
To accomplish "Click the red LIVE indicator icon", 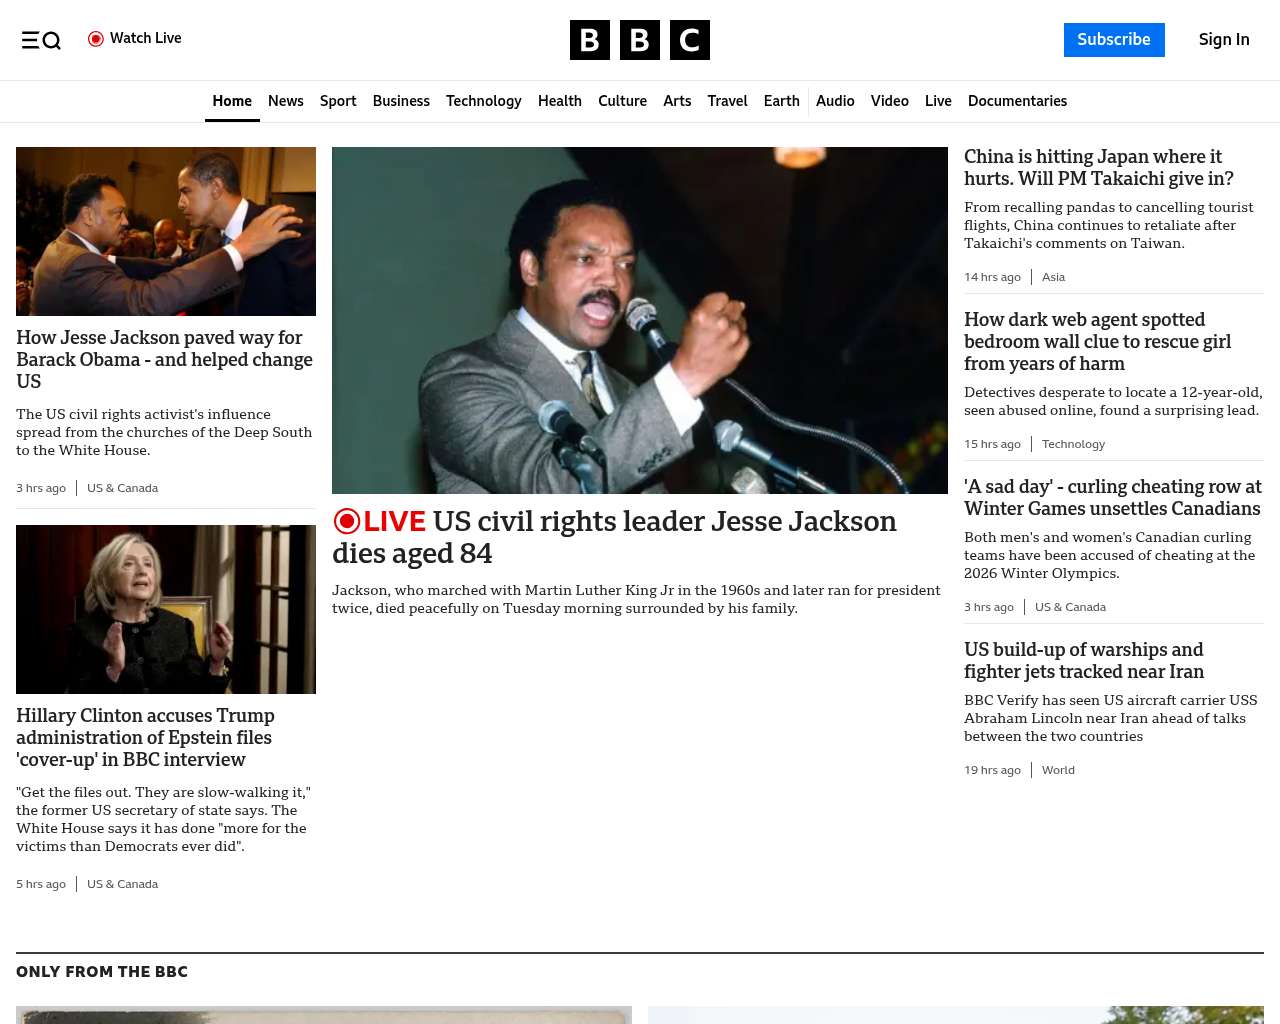I will (x=347, y=521).
